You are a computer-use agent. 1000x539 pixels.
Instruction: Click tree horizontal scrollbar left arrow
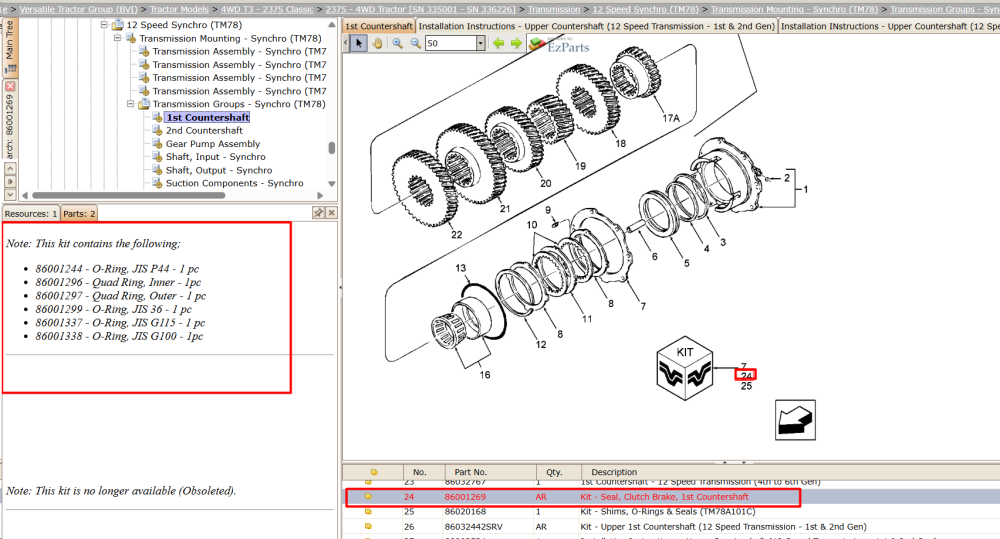(25, 195)
